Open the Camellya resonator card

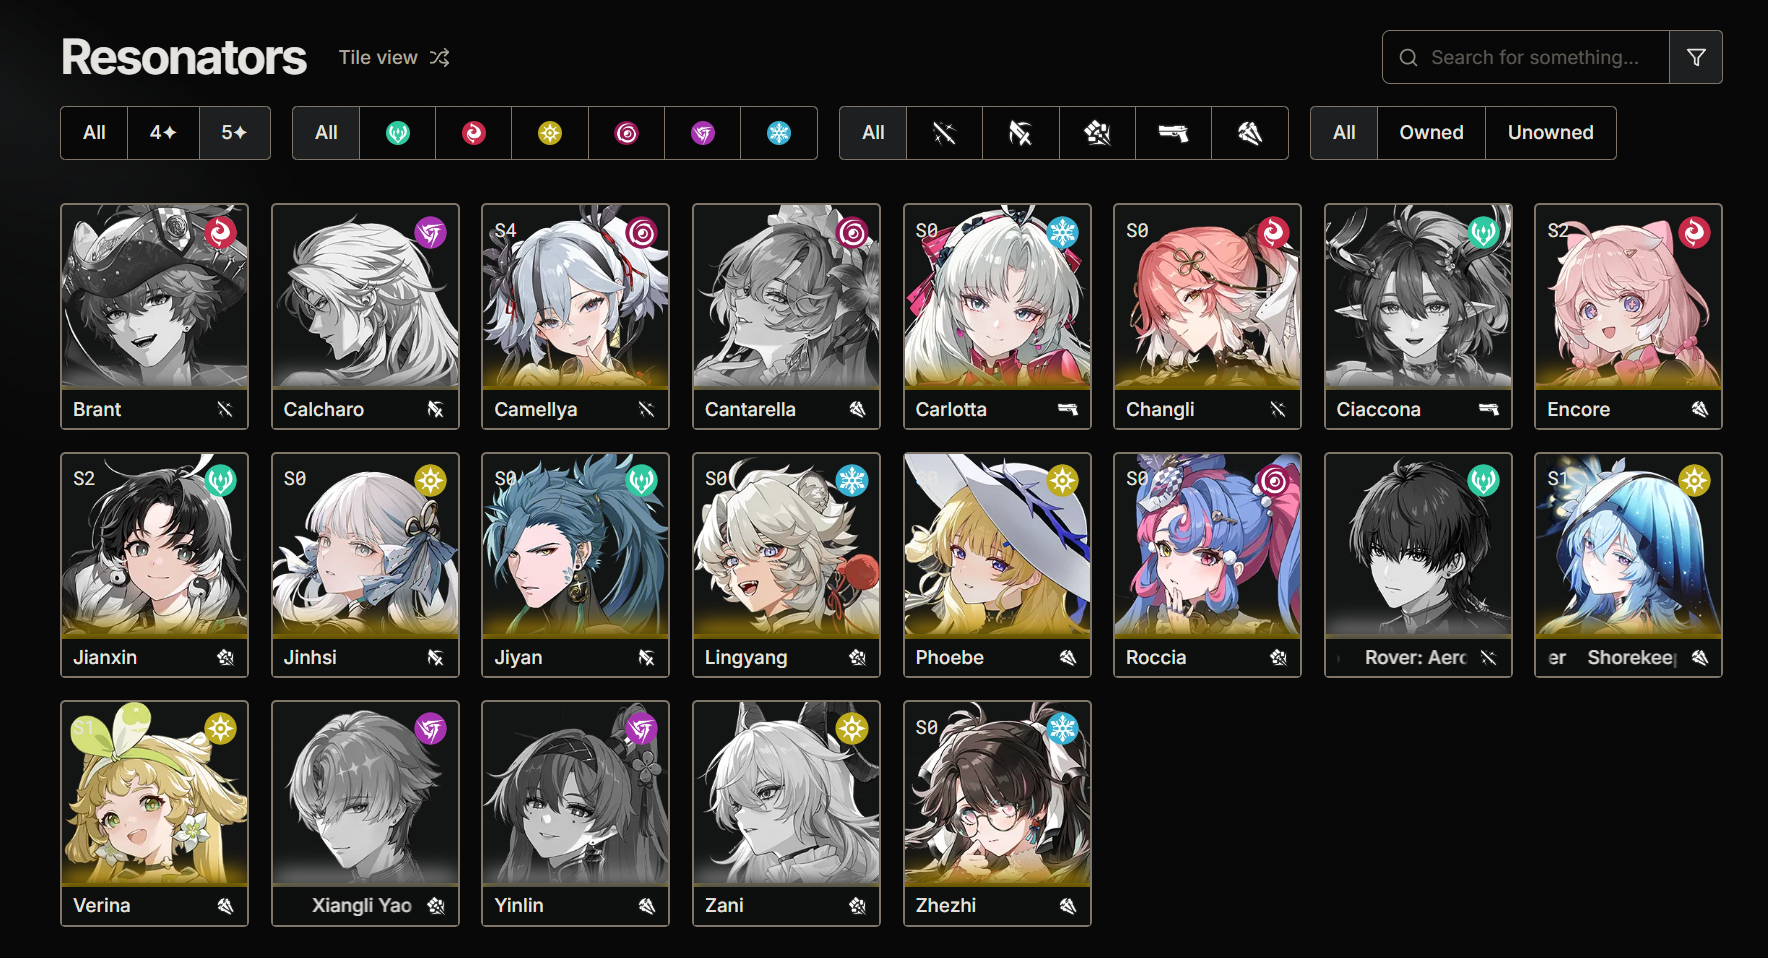pos(575,317)
